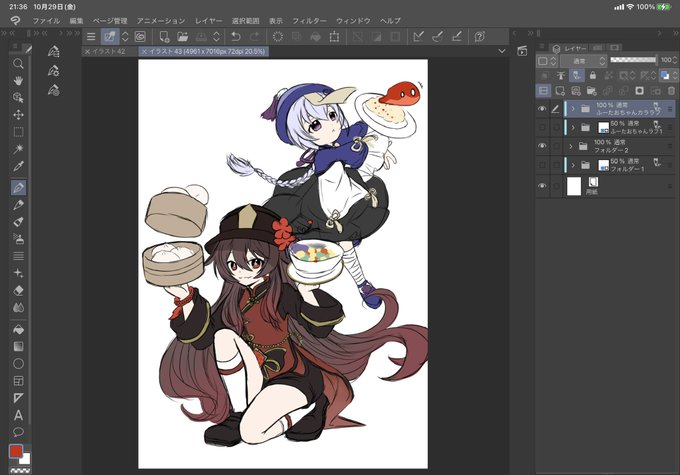Select the Rectangle selection marquee tool

tap(18, 132)
